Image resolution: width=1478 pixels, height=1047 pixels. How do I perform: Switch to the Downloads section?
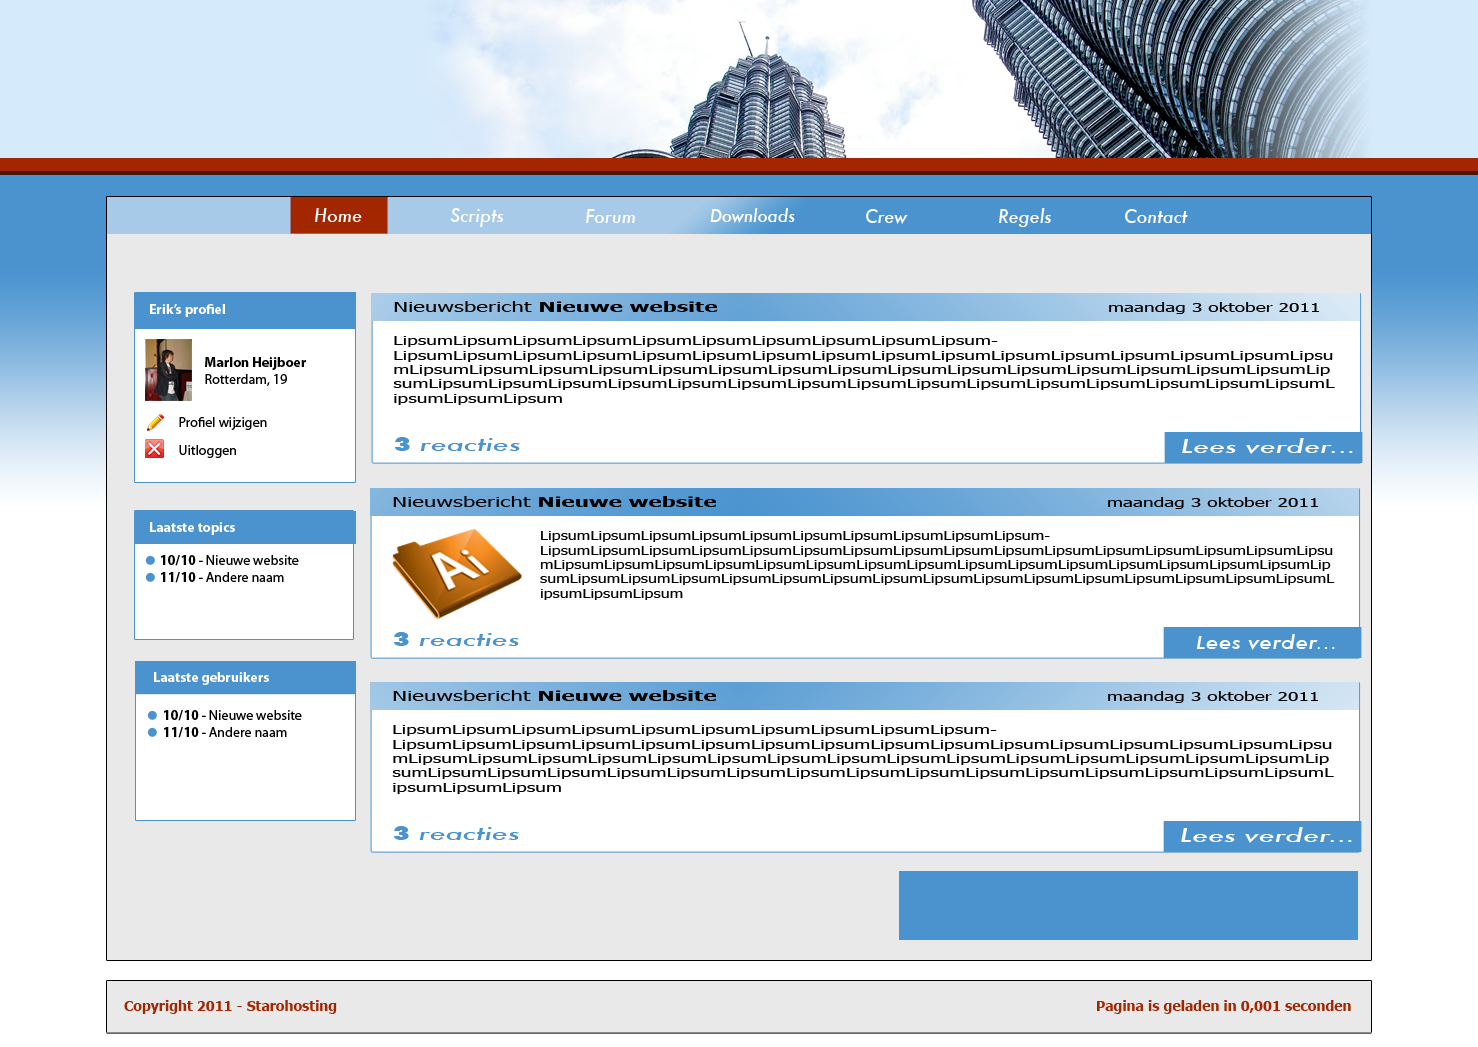752,216
